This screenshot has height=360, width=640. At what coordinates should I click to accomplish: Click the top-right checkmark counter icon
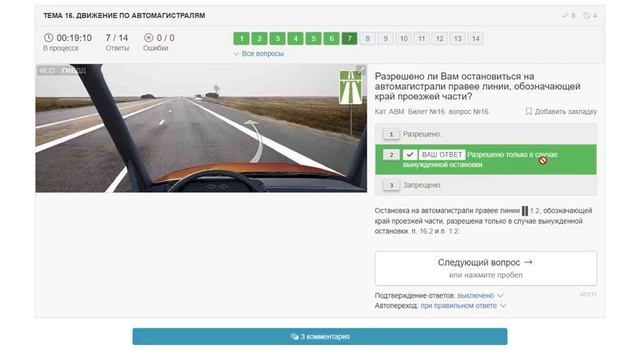coord(565,16)
